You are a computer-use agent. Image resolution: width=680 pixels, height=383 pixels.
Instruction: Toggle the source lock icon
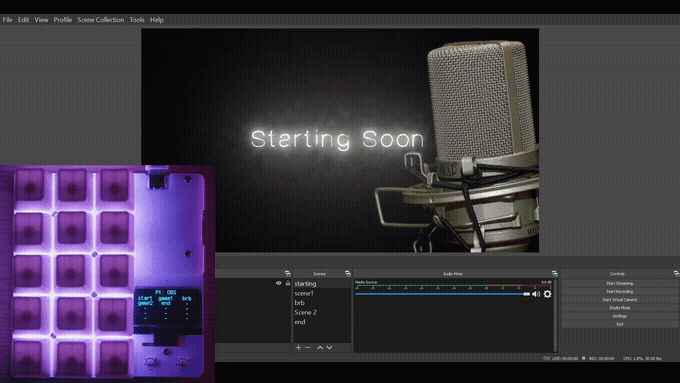288,283
